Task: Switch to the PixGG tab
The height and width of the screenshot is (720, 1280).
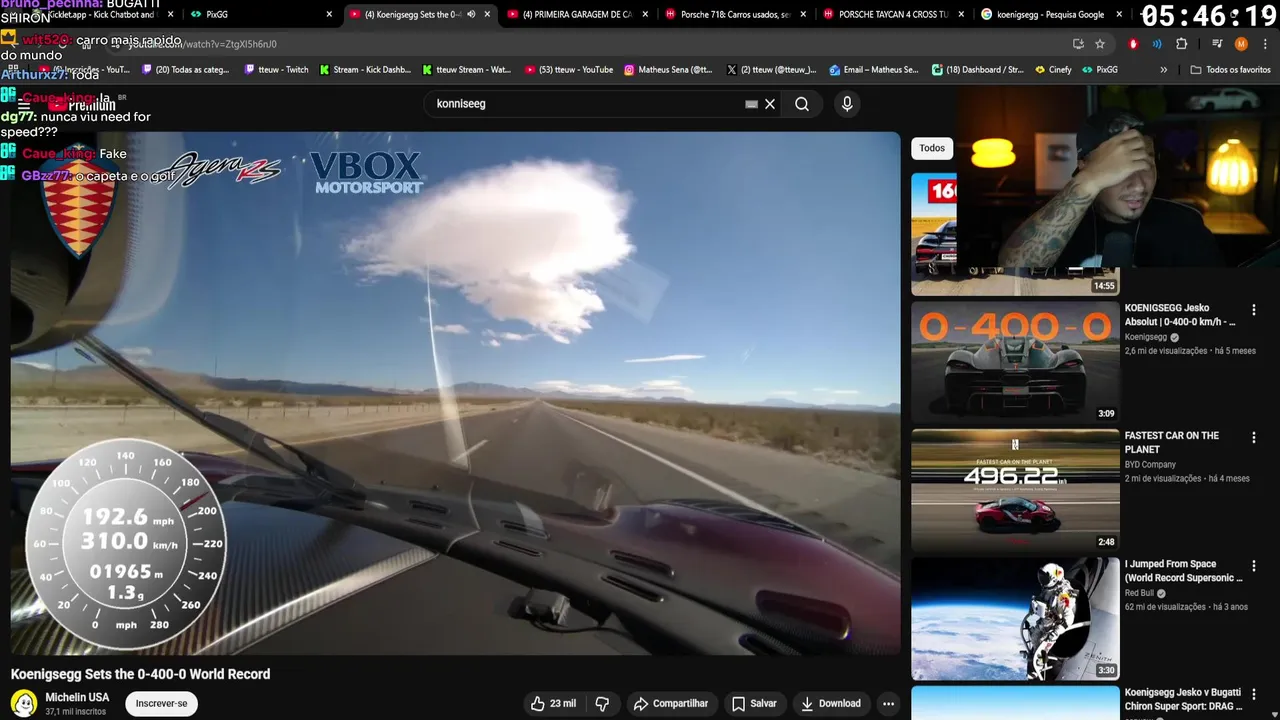Action: (262, 14)
